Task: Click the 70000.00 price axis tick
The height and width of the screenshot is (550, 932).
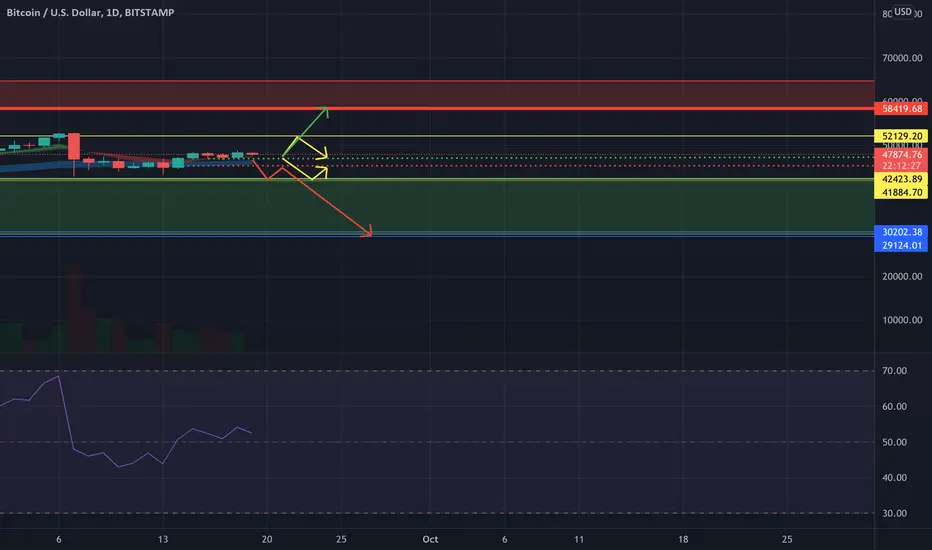Action: coord(902,58)
